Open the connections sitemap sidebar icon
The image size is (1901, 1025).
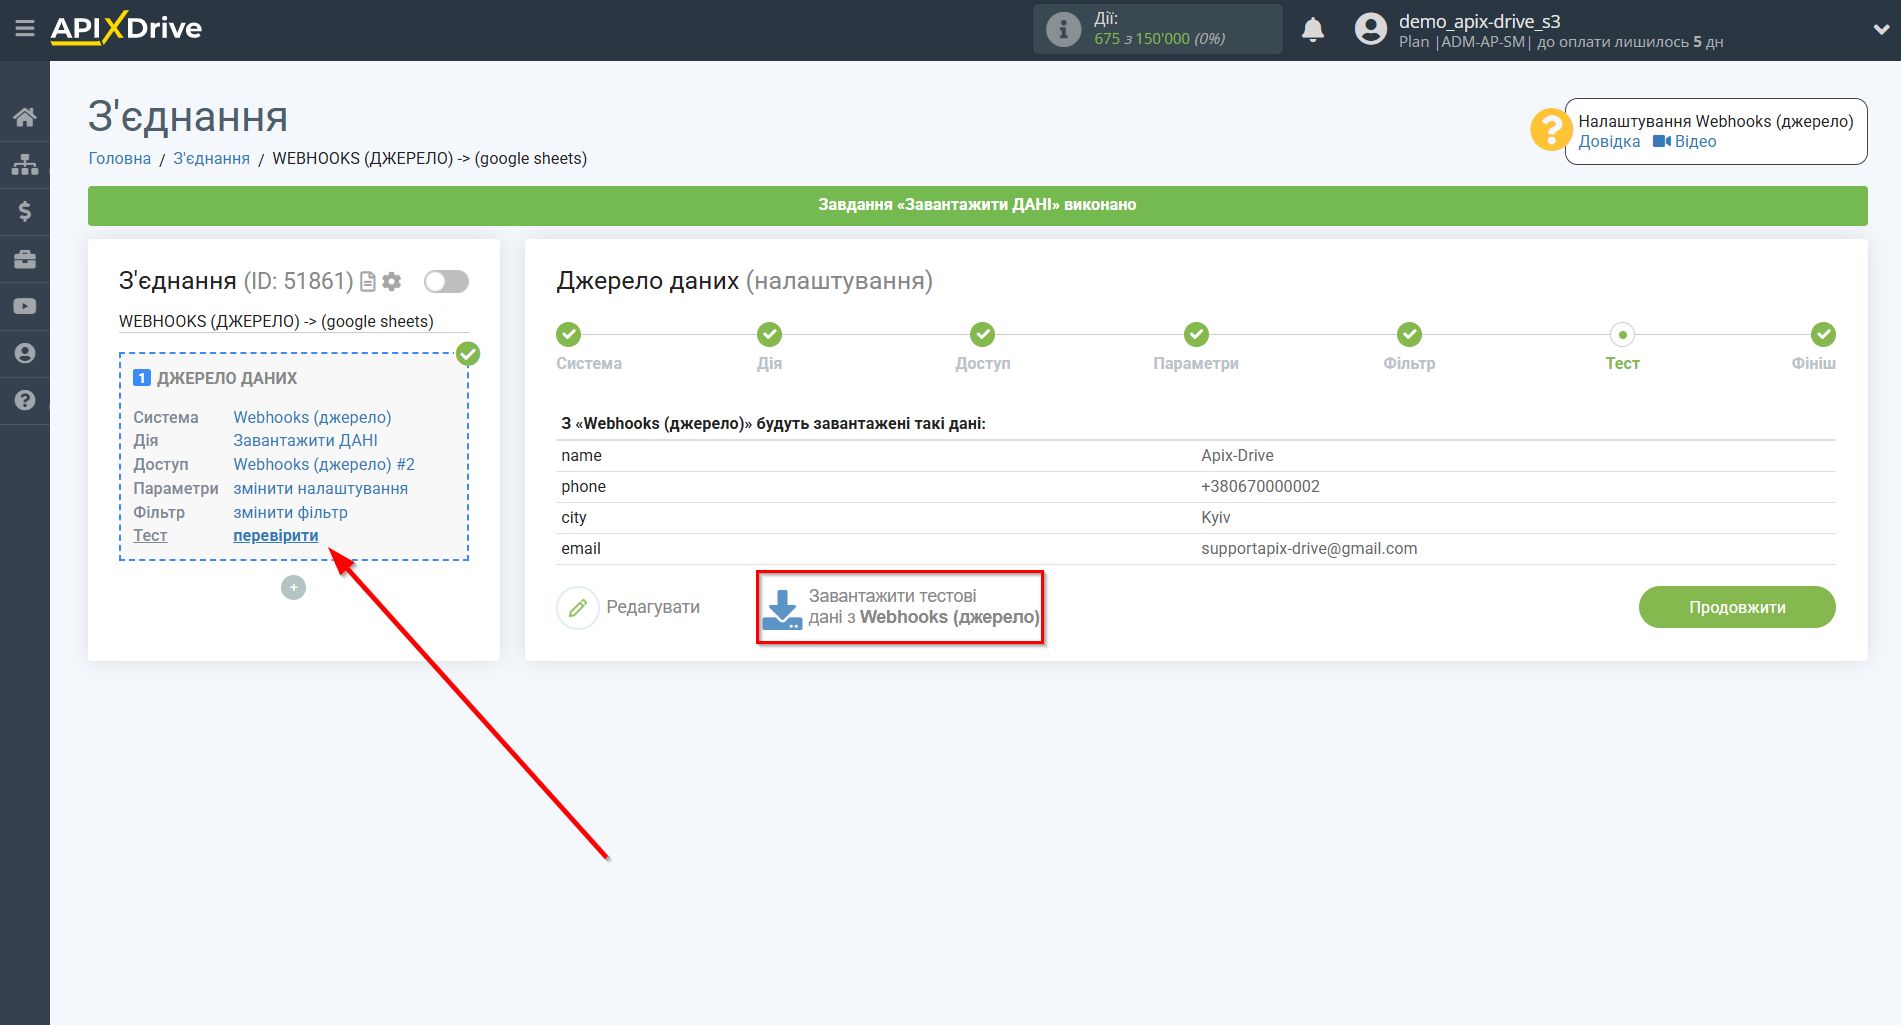(x=25, y=164)
